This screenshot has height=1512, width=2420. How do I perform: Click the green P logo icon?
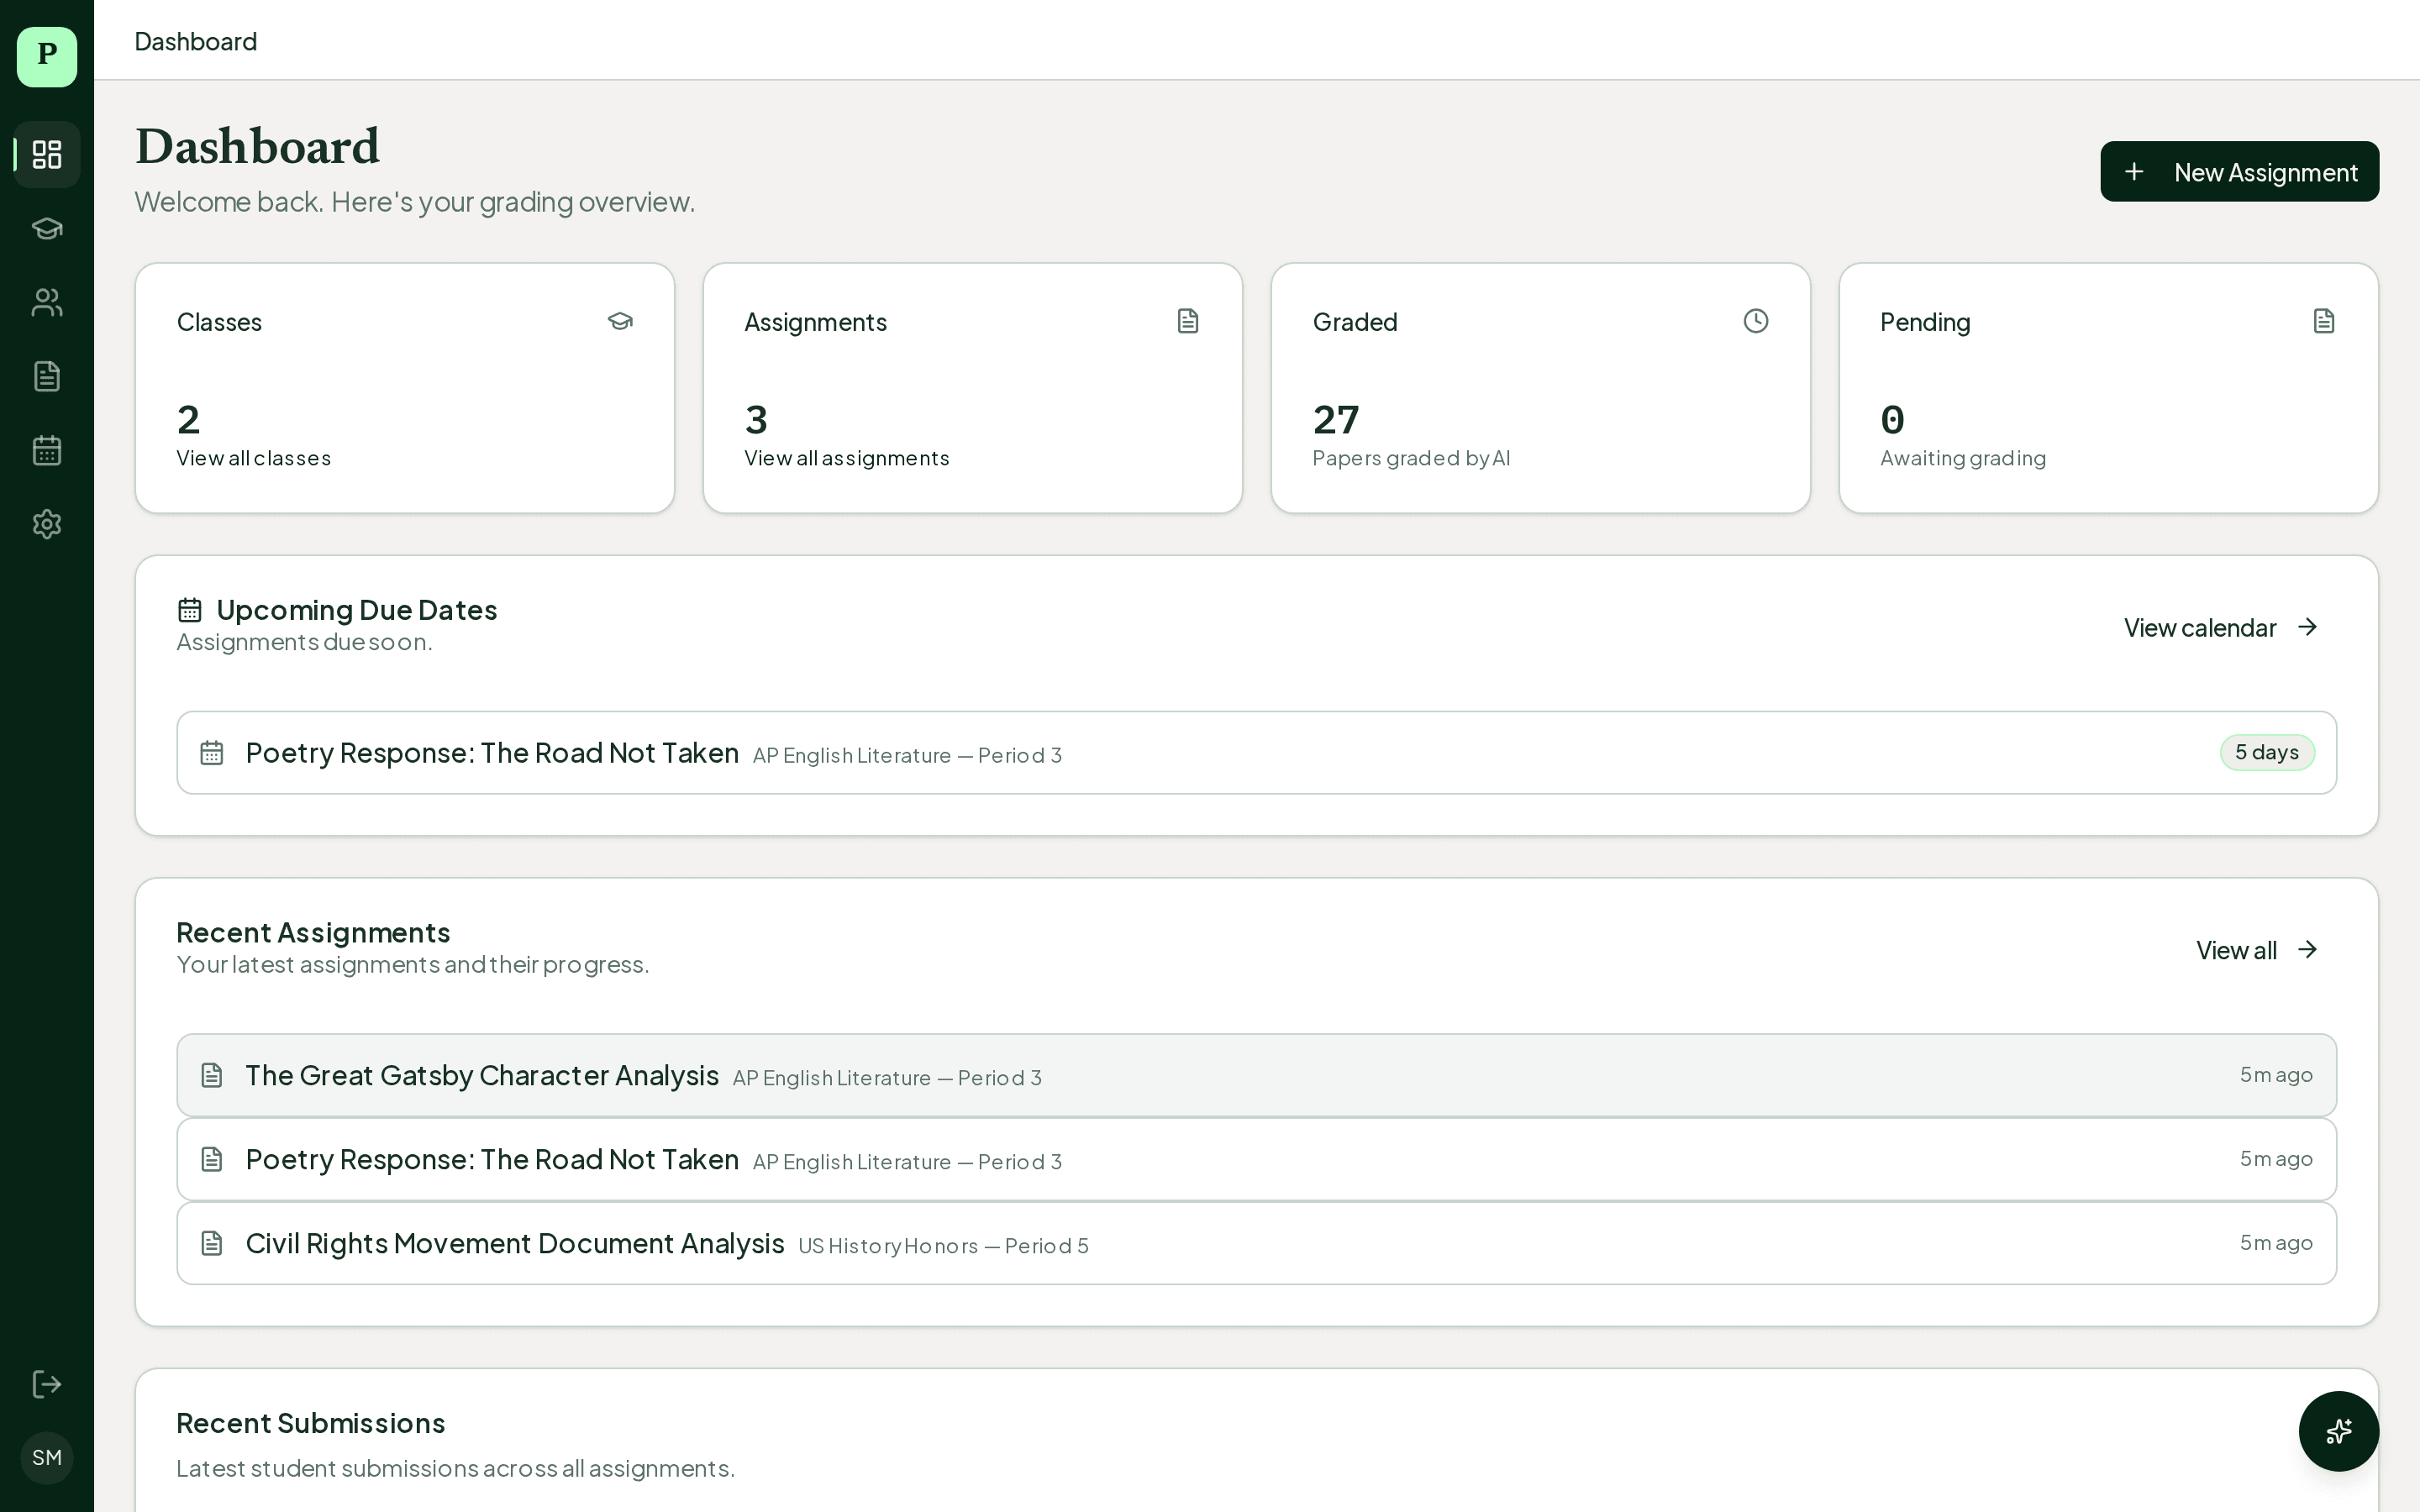(x=47, y=56)
